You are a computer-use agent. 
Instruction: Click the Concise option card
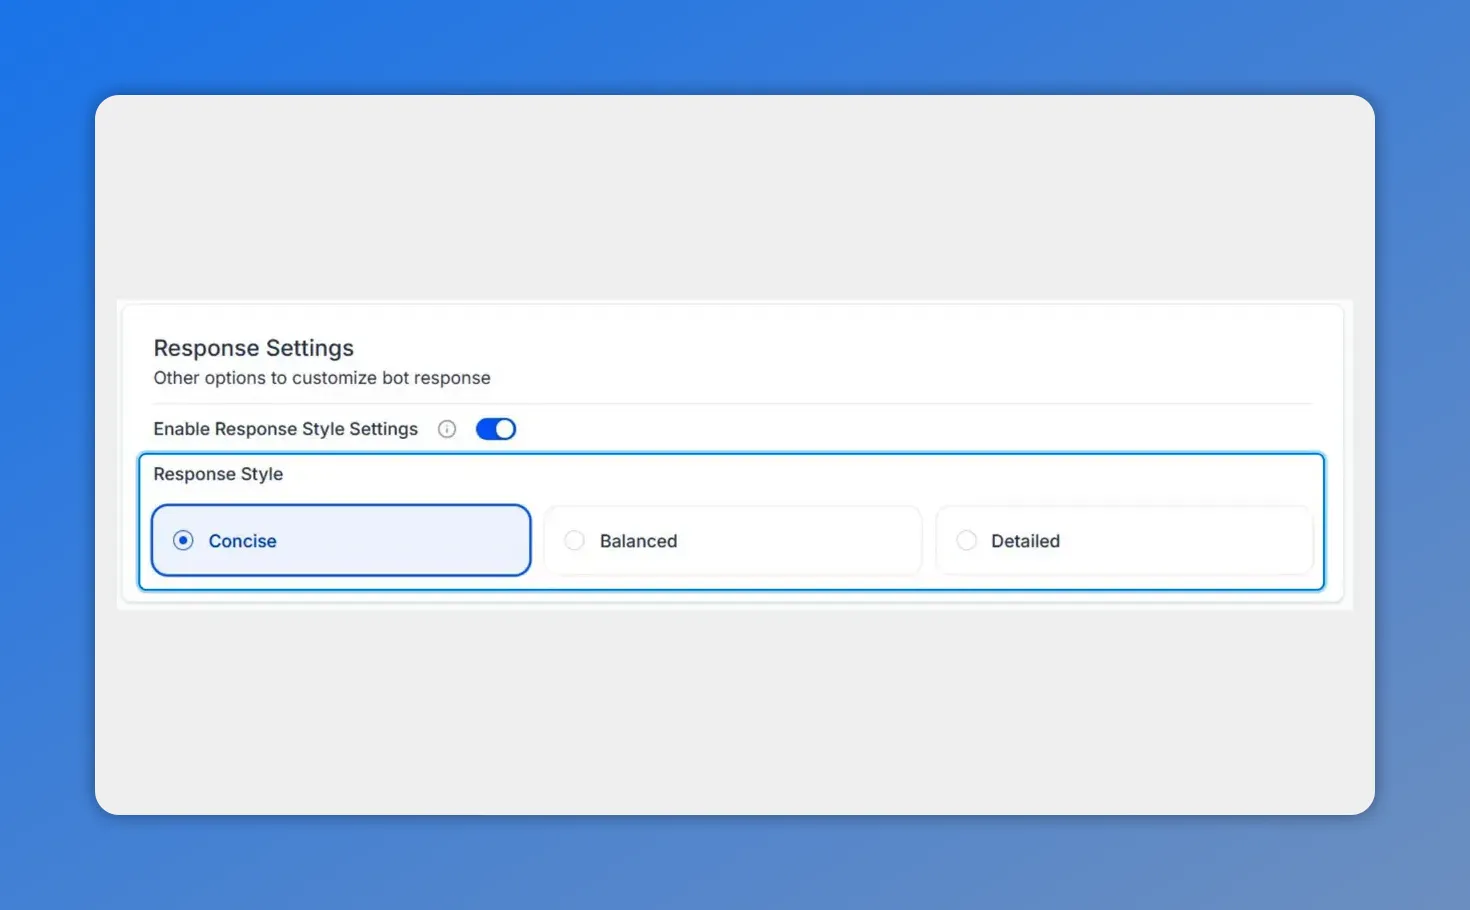[x=340, y=540]
